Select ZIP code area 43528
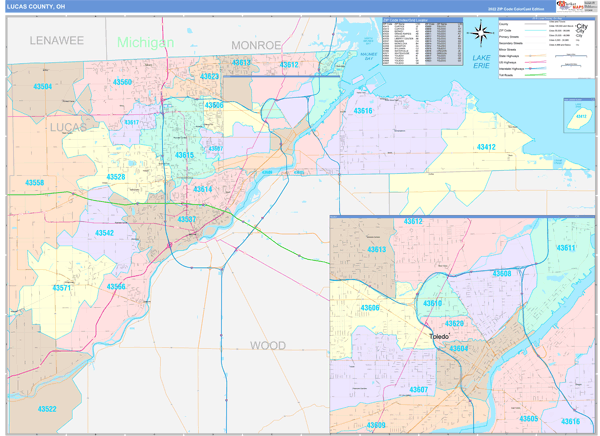 (115, 177)
